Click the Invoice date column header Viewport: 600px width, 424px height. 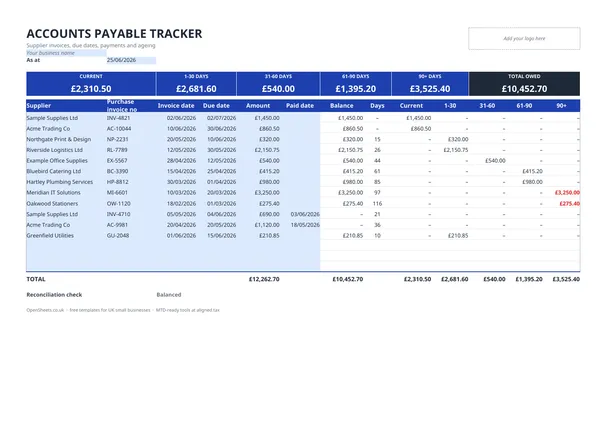click(x=176, y=106)
